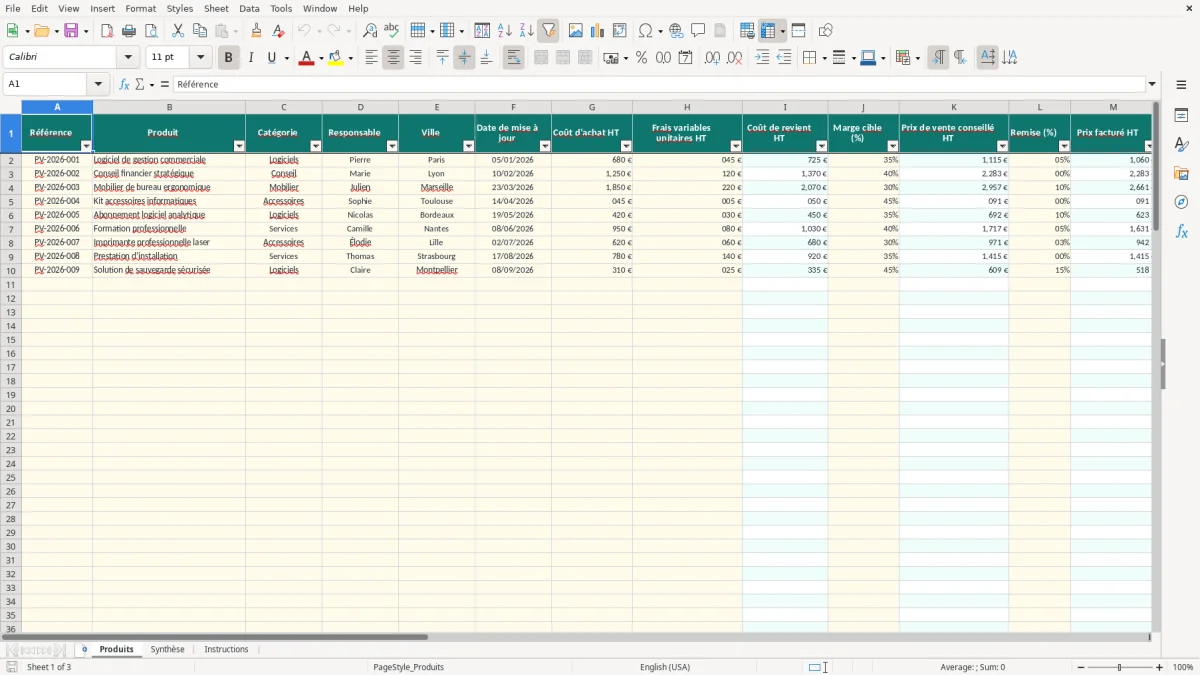Click the Sort Ascending icon

[505, 31]
